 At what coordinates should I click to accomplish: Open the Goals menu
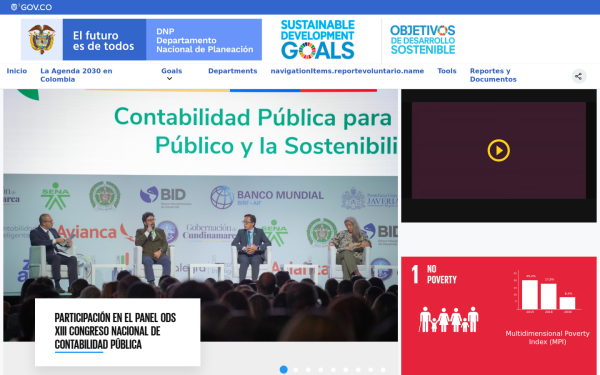[171, 71]
